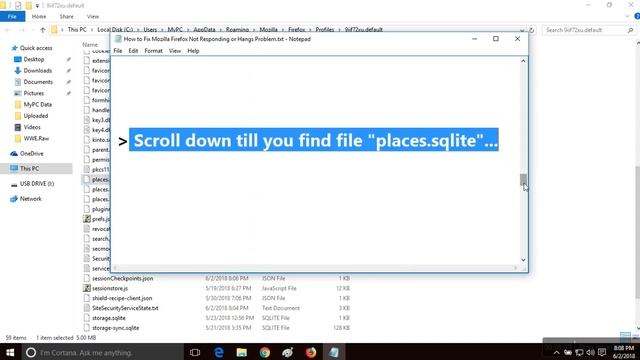Viewport: 640px width, 360px height.
Task: Switch to Explorer's View ribbon tab
Action: coord(93,17)
